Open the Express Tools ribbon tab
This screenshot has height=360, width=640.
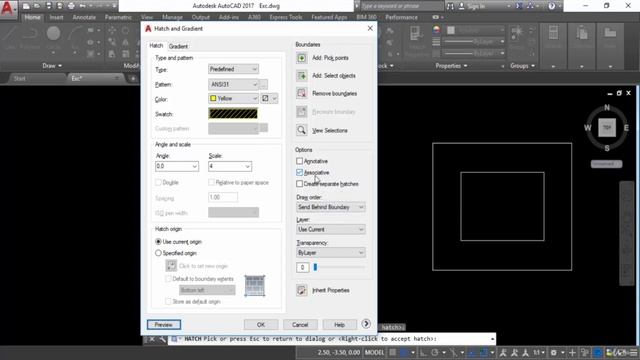[x=286, y=17]
